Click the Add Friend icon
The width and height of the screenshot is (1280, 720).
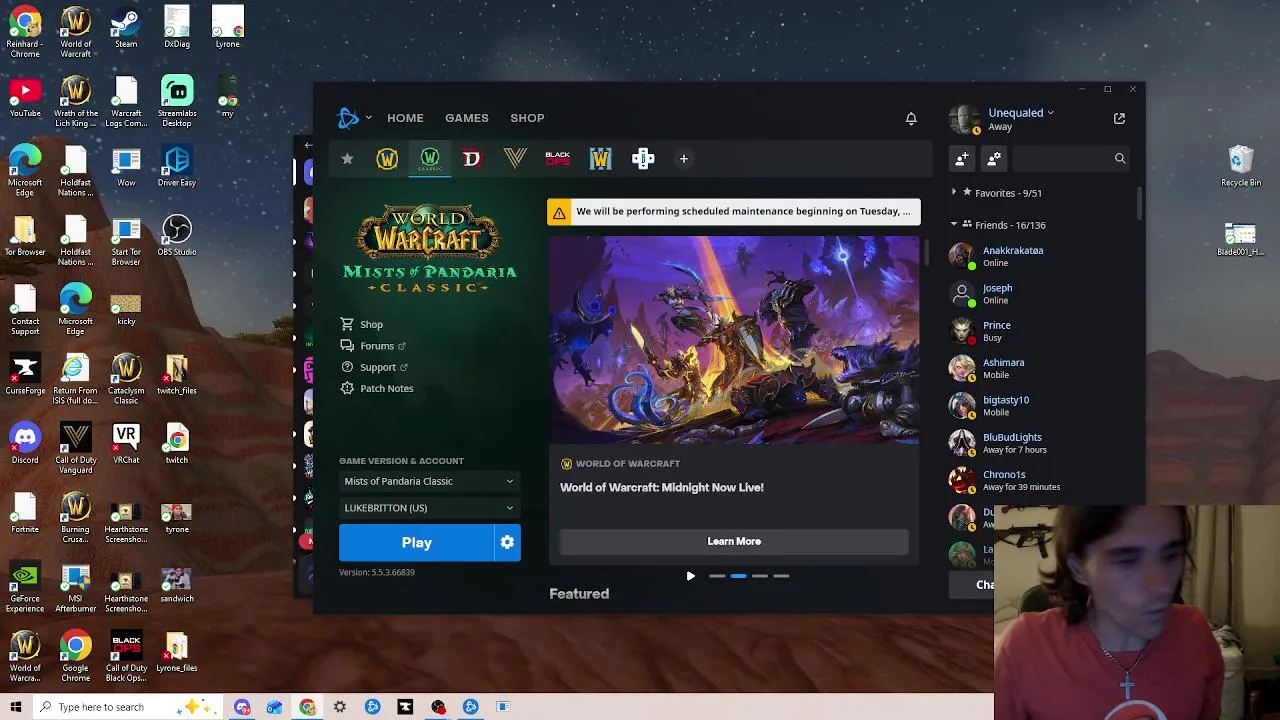pyautogui.click(x=962, y=158)
